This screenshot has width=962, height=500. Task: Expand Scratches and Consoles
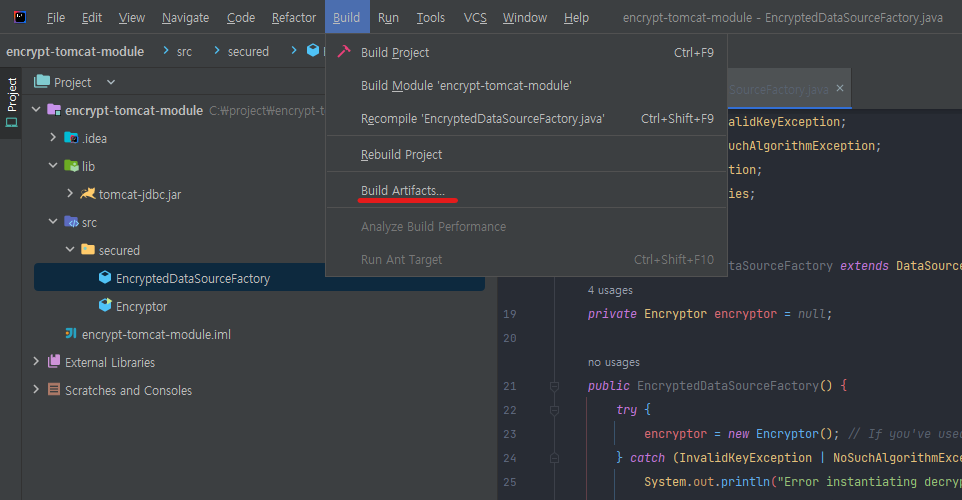pyautogui.click(x=36, y=389)
